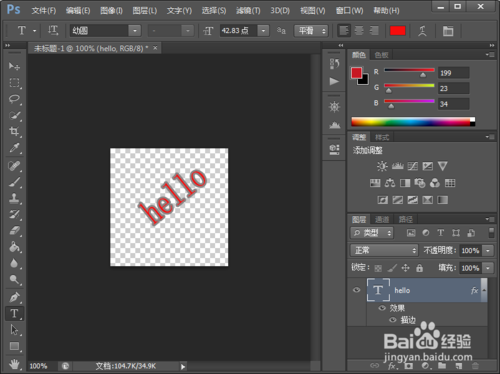The height and width of the screenshot is (374, 500).
Task: Open the layer filter type (类型) dropdown
Action: [372, 233]
